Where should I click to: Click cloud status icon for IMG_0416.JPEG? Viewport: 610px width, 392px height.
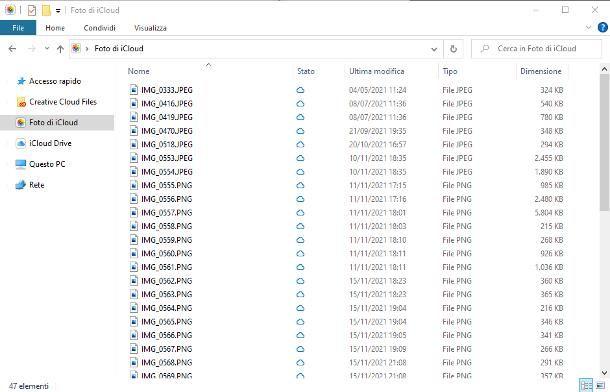(x=300, y=103)
